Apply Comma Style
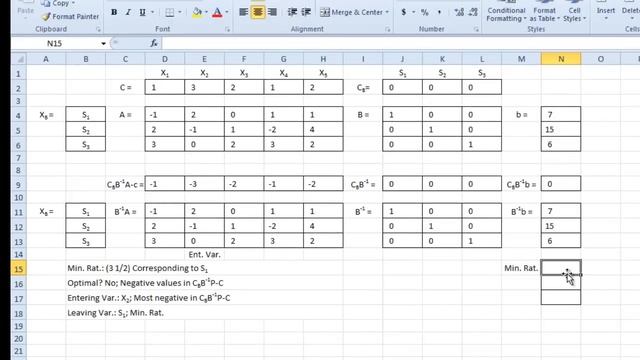The height and width of the screenshot is (360, 640). (x=439, y=12)
